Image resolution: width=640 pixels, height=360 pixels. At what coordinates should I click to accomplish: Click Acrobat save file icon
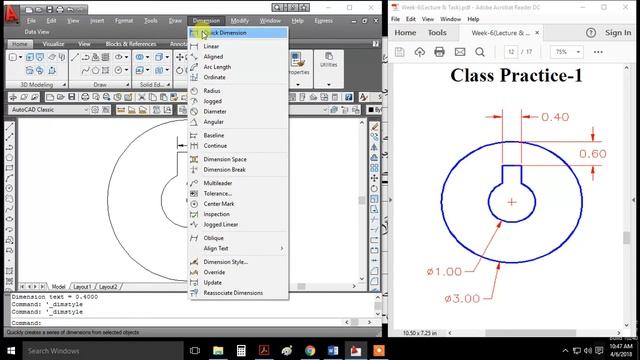tap(400, 52)
